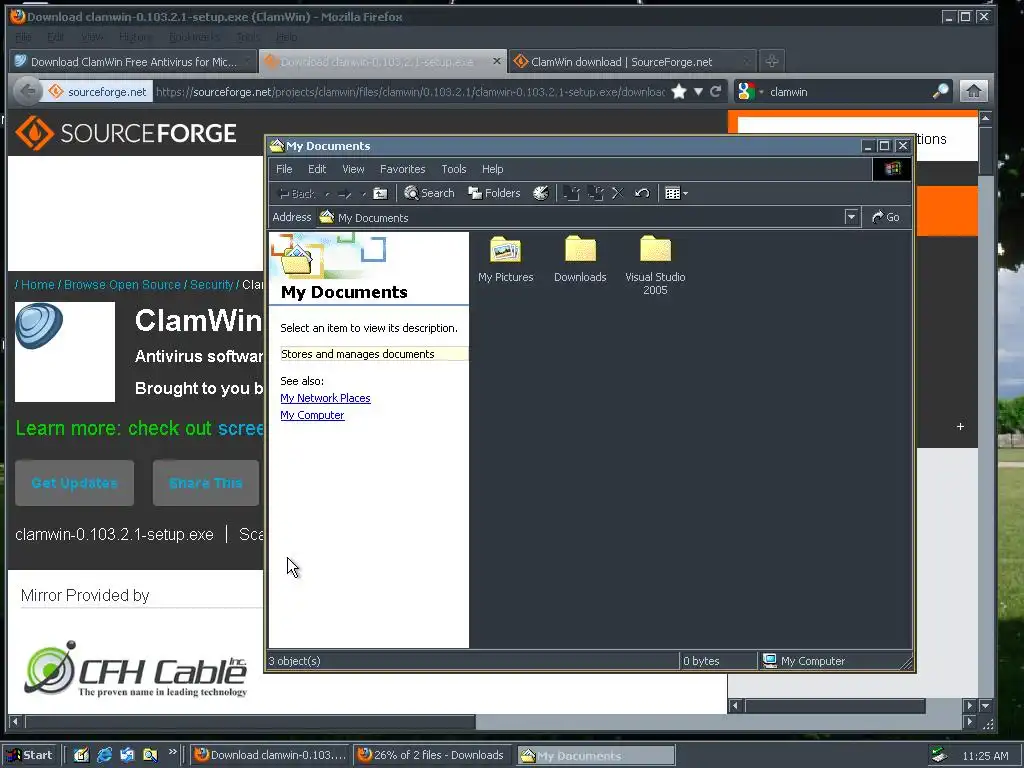
Task: Switch to ClamWin download SourceForge.net tab
Action: point(632,61)
